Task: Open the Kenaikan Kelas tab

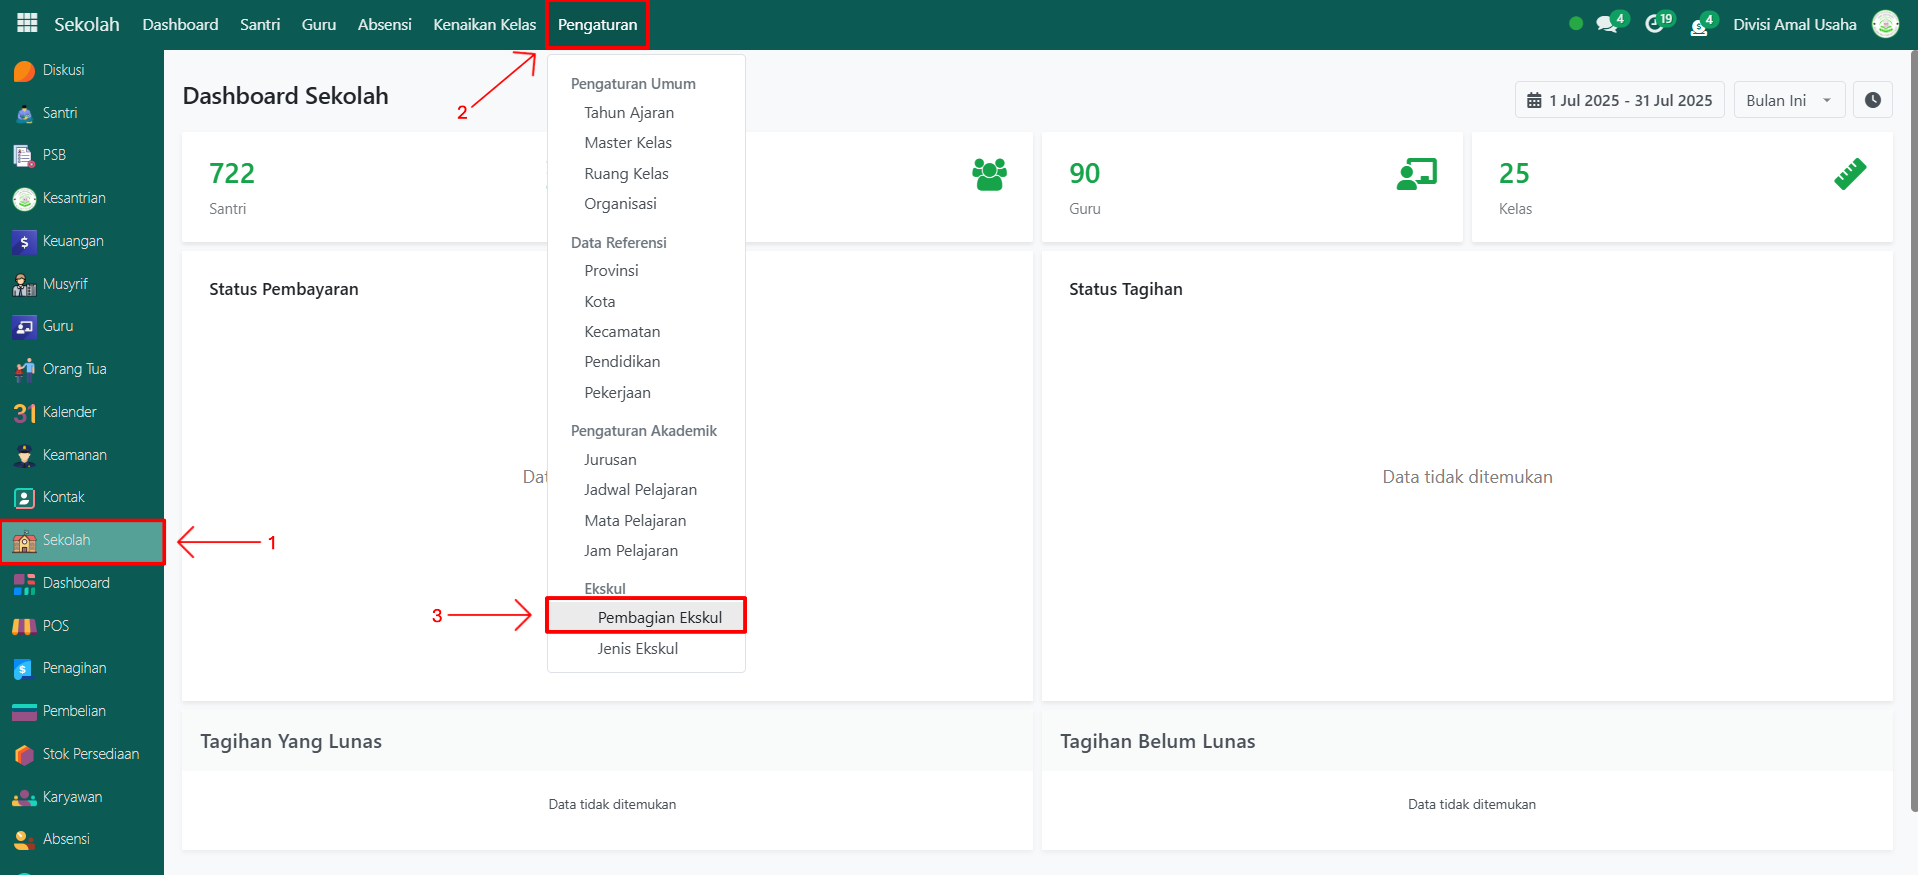Action: (x=484, y=25)
